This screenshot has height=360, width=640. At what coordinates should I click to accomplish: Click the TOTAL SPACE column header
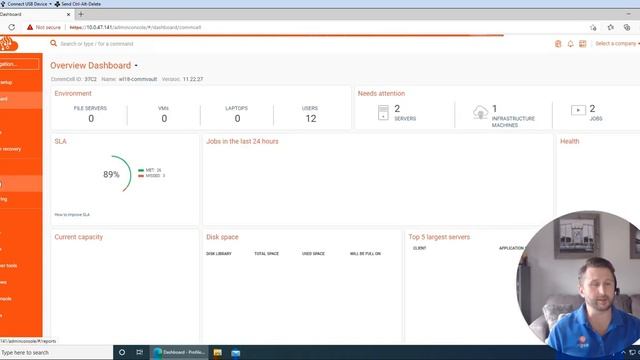[266, 254]
